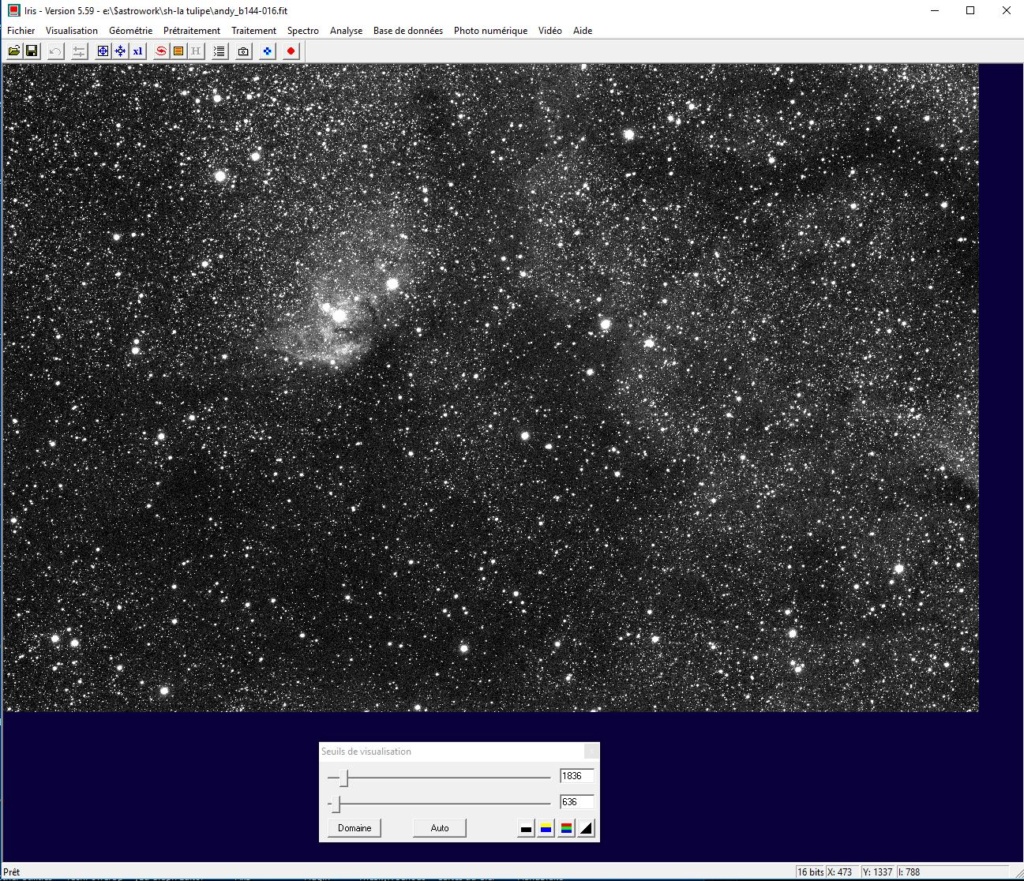Click the X: 473 status bar entry
Screen dimensions: 1024x881
coord(840,872)
